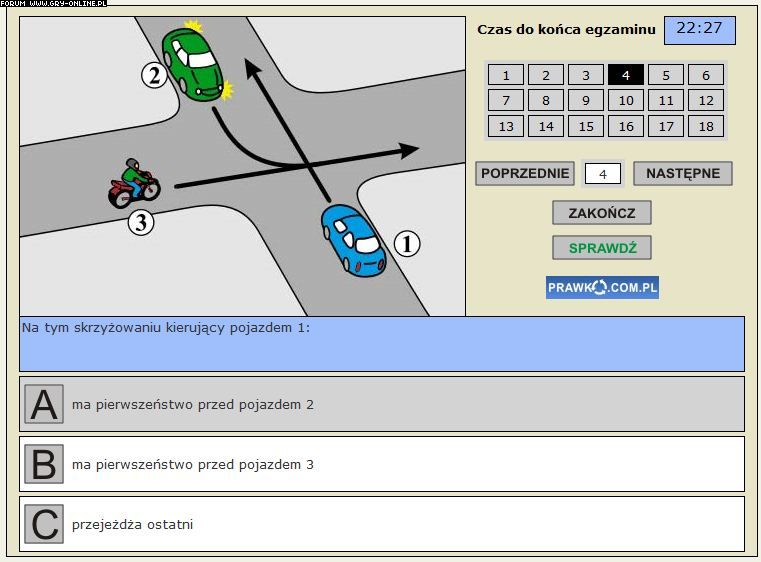Click highlighted question 4 button
The height and width of the screenshot is (562, 761).
coord(626,75)
